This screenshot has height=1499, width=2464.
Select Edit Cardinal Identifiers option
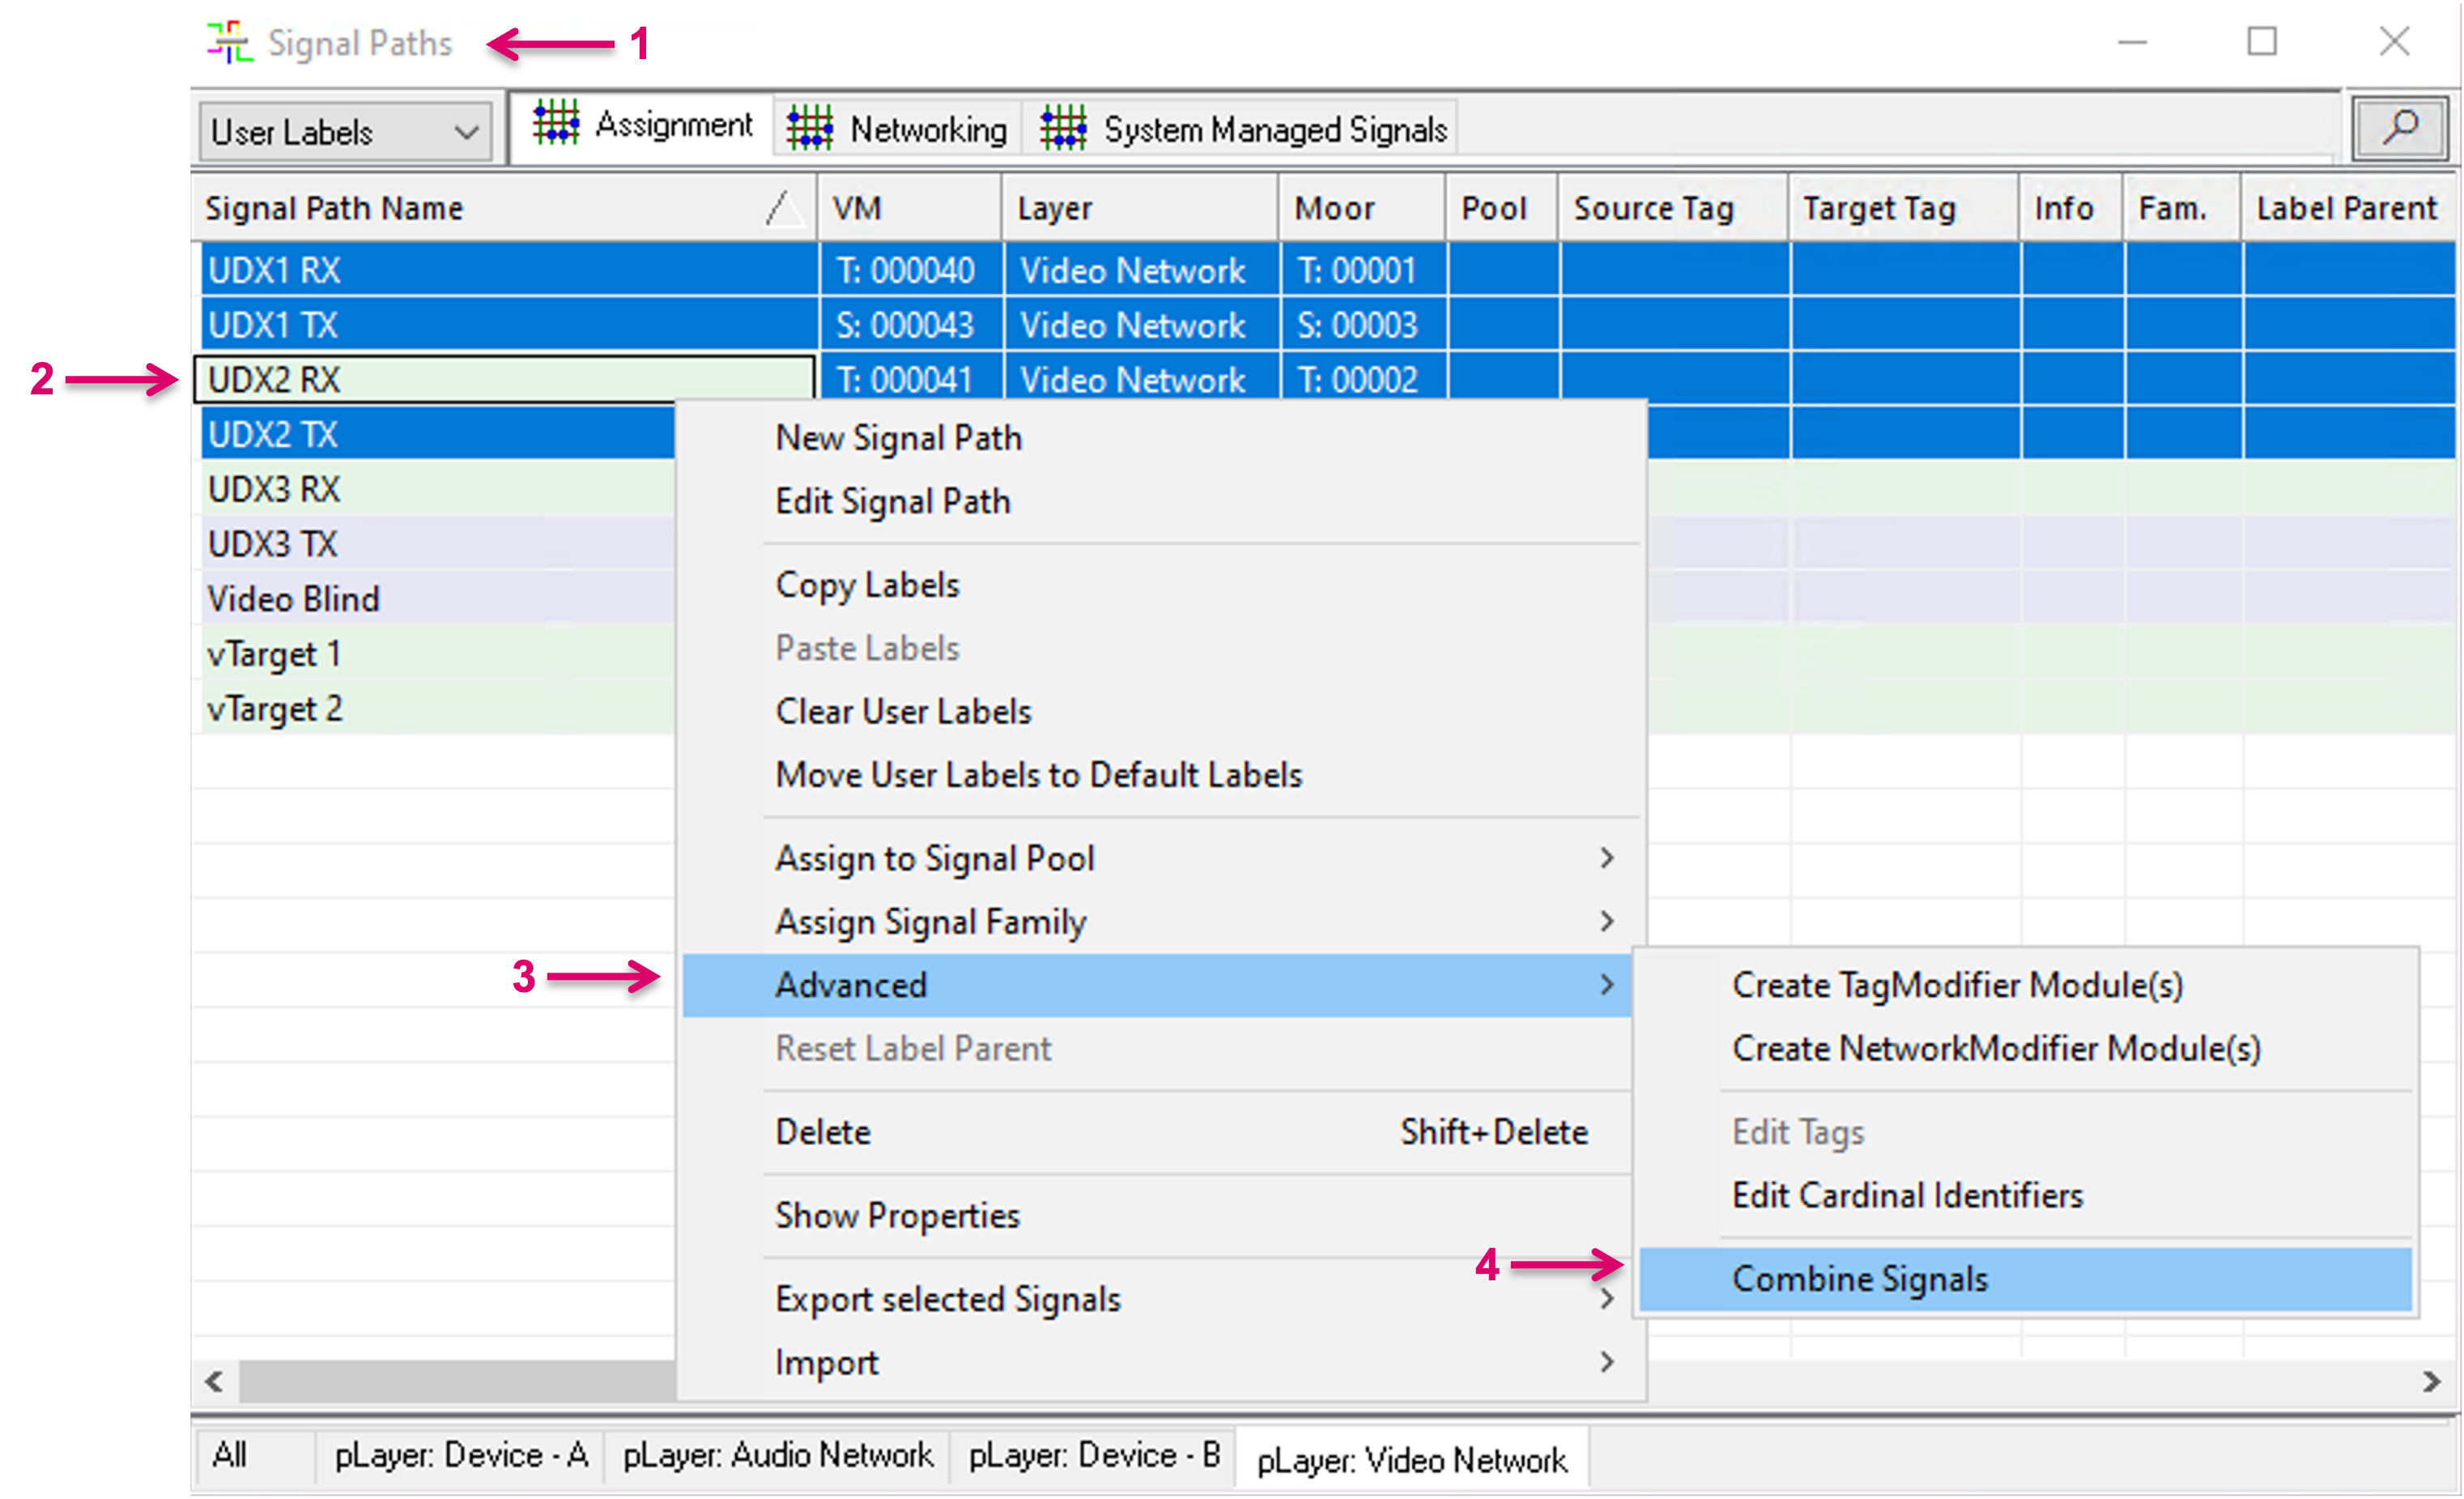1906,1195
